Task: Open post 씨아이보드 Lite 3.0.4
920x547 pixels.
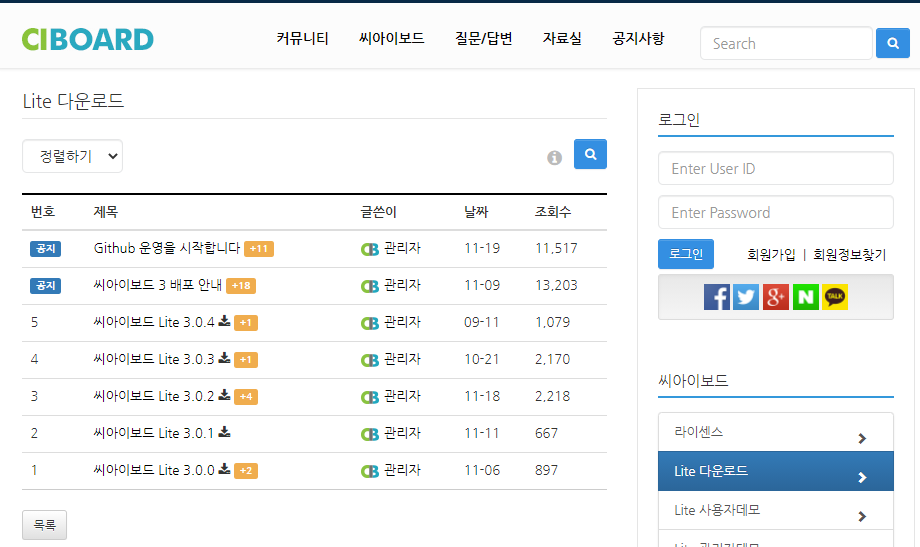Action: [x=154, y=322]
